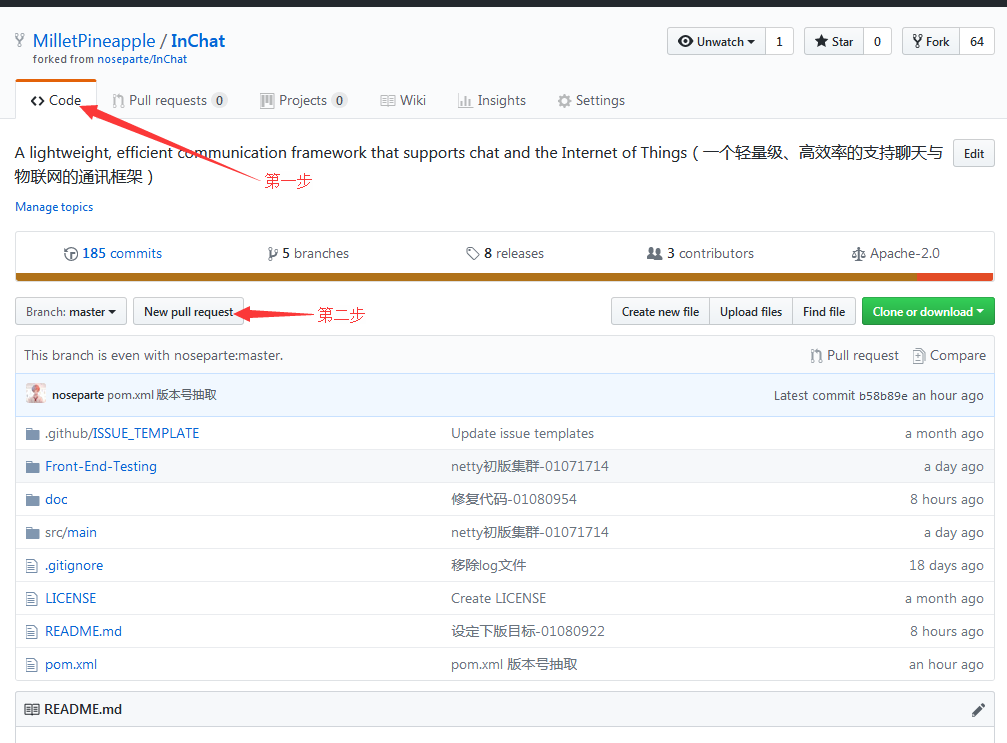Open the noseparte/InChat upstream link
This screenshot has width=1007, height=743.
point(142,59)
